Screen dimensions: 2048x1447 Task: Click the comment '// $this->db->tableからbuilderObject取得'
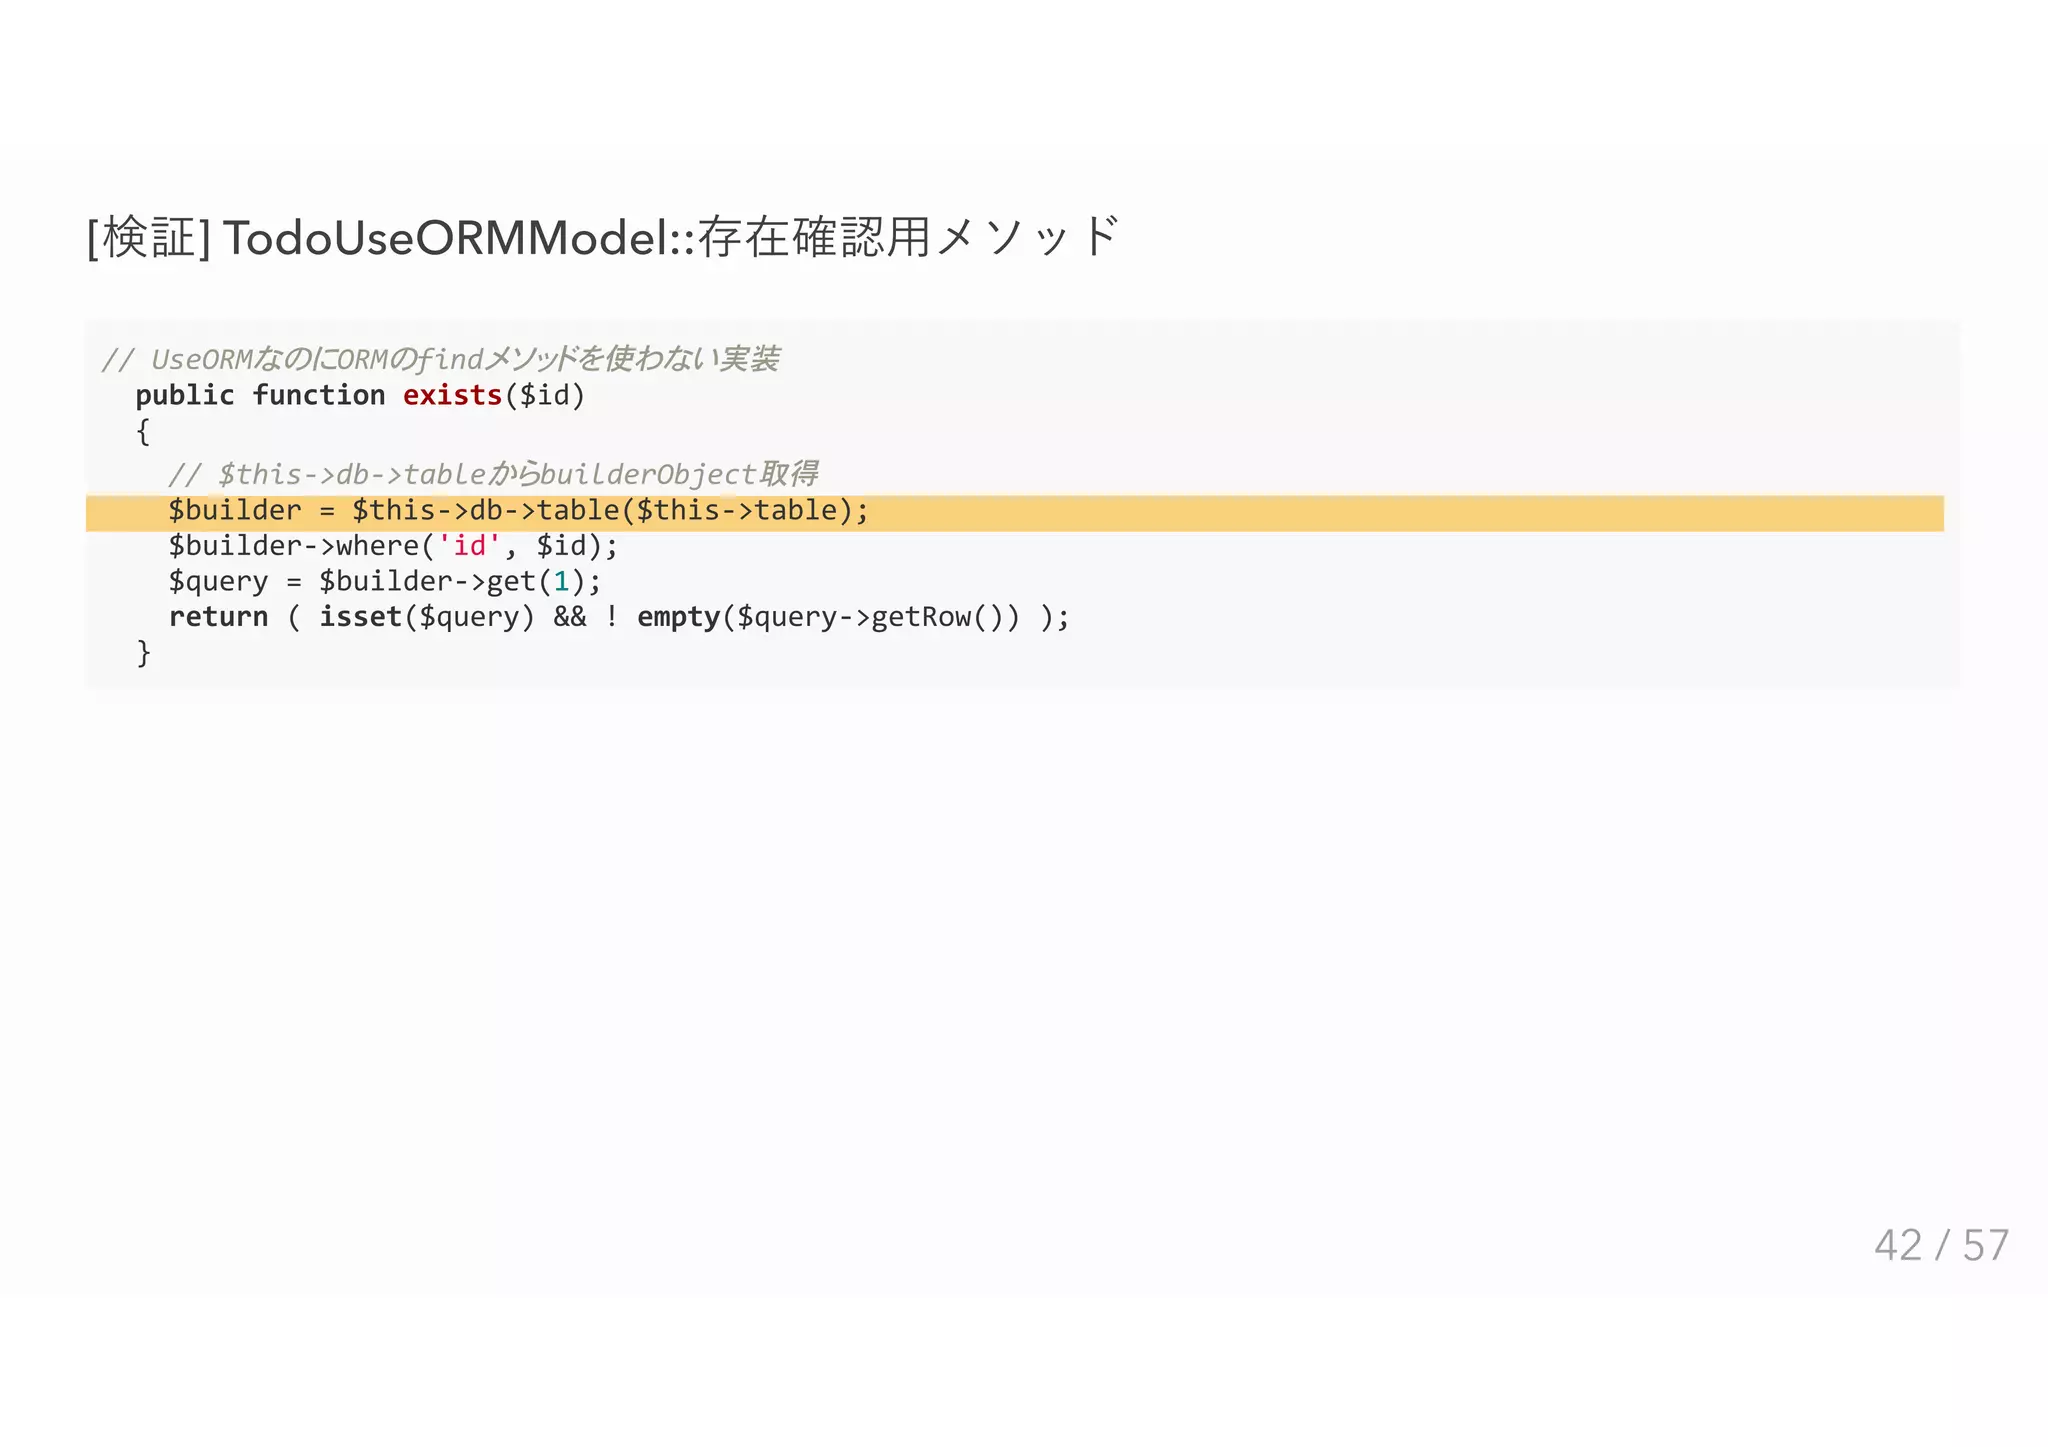click(x=493, y=473)
